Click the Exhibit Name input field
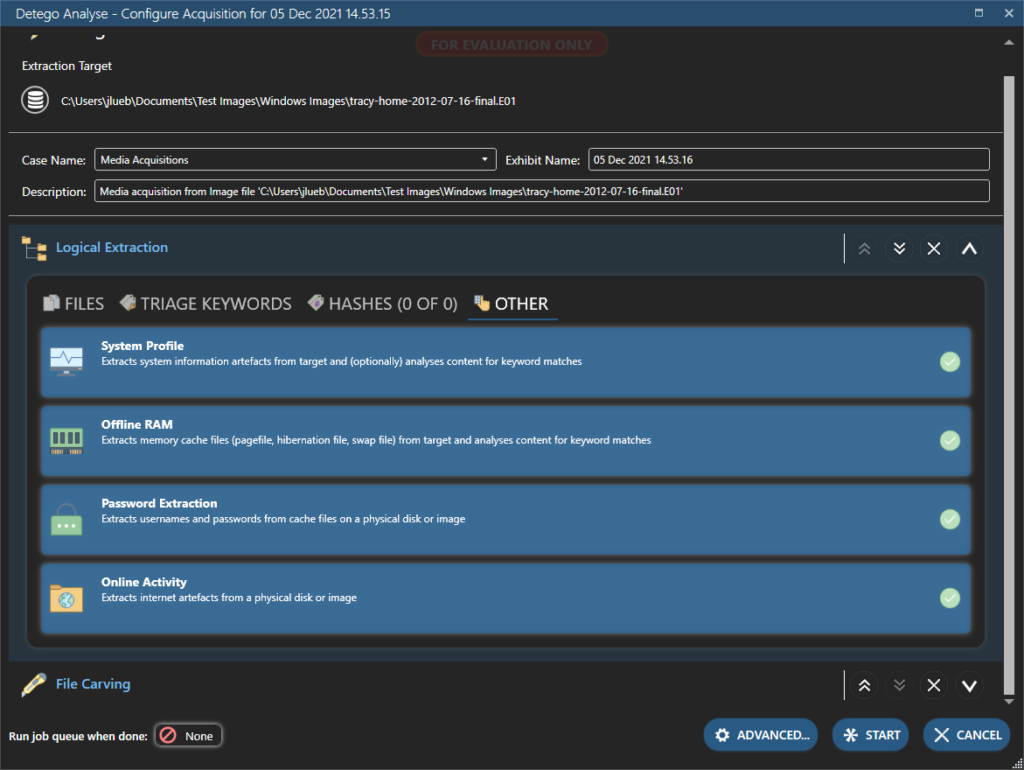The height and width of the screenshot is (770, 1024). pyautogui.click(x=789, y=159)
